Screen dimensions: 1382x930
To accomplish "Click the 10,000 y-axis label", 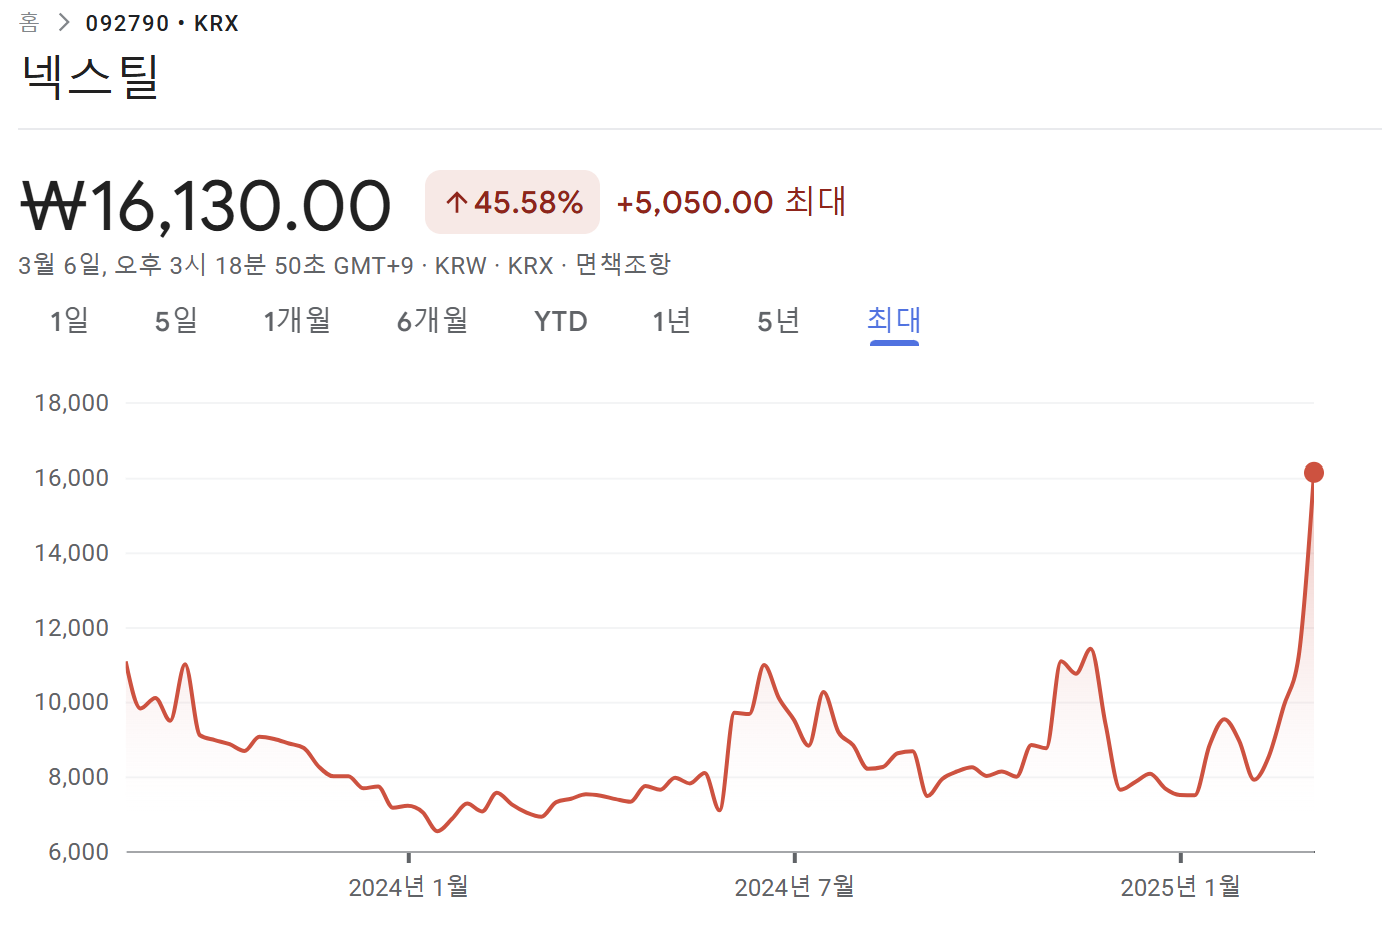I will [x=72, y=702].
